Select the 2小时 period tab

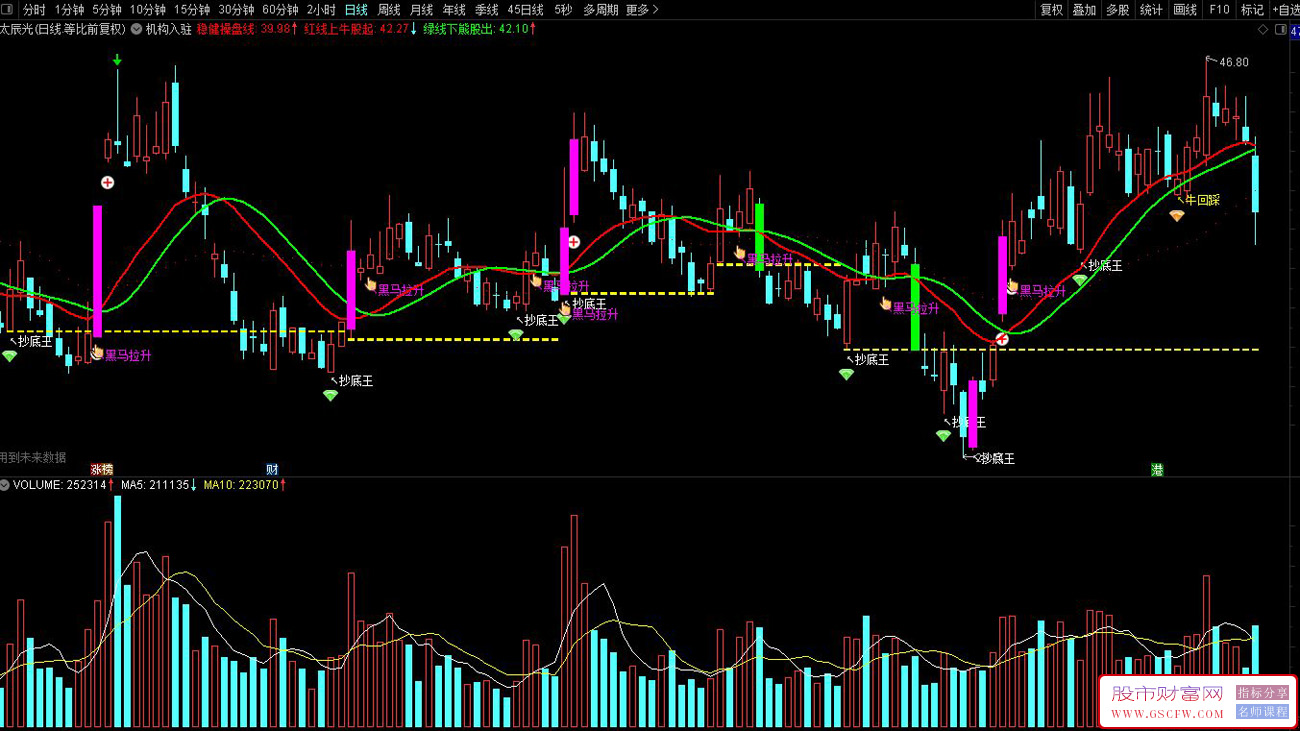click(x=321, y=10)
